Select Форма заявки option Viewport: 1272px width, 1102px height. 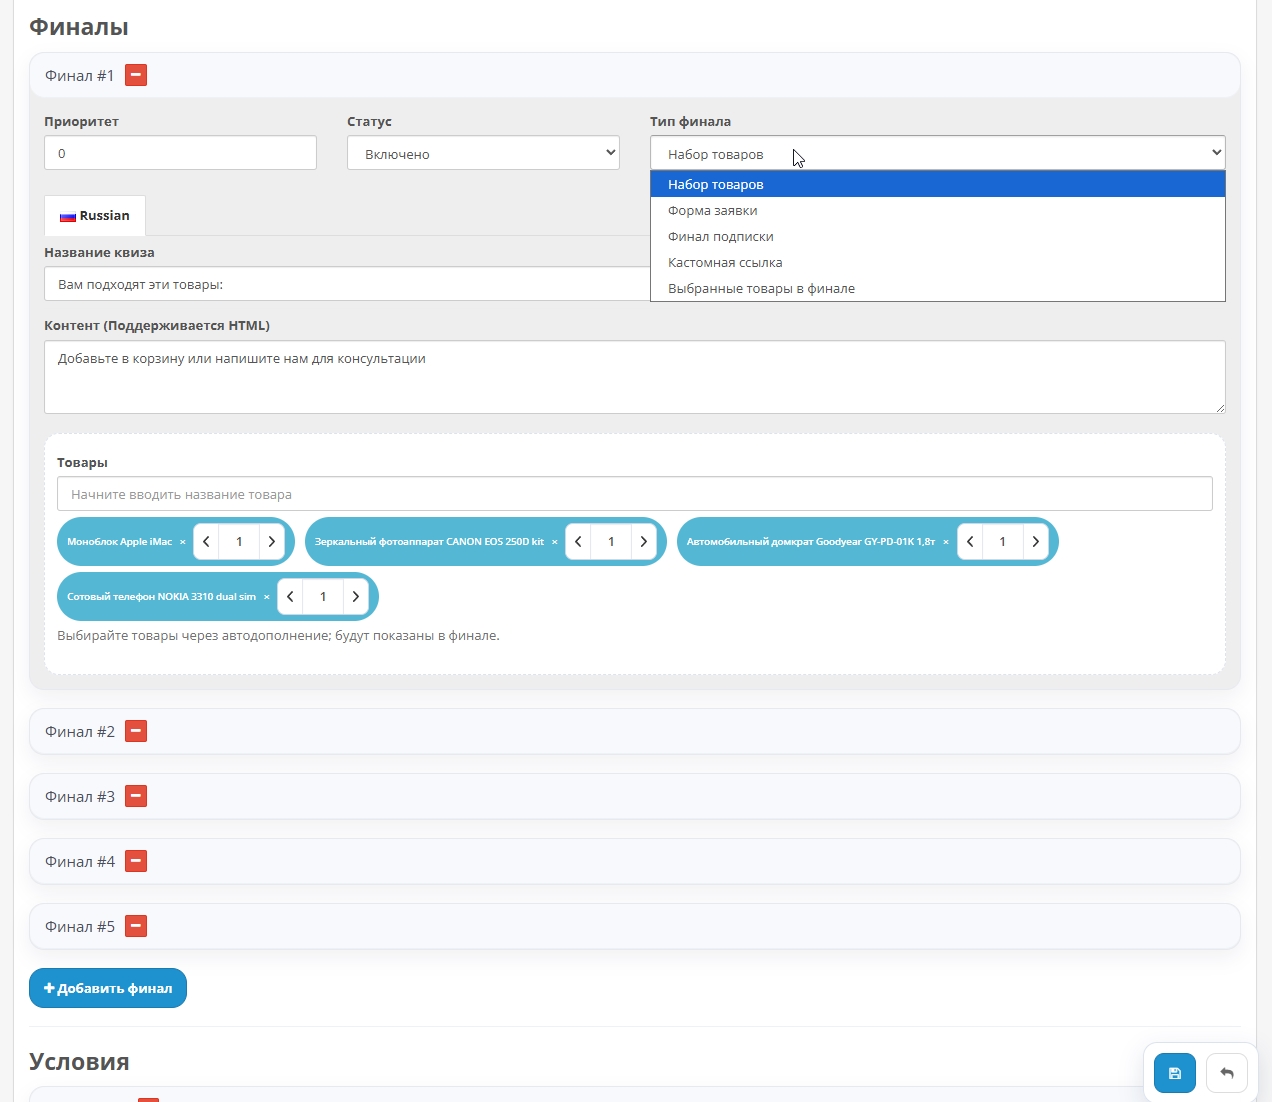tap(713, 211)
